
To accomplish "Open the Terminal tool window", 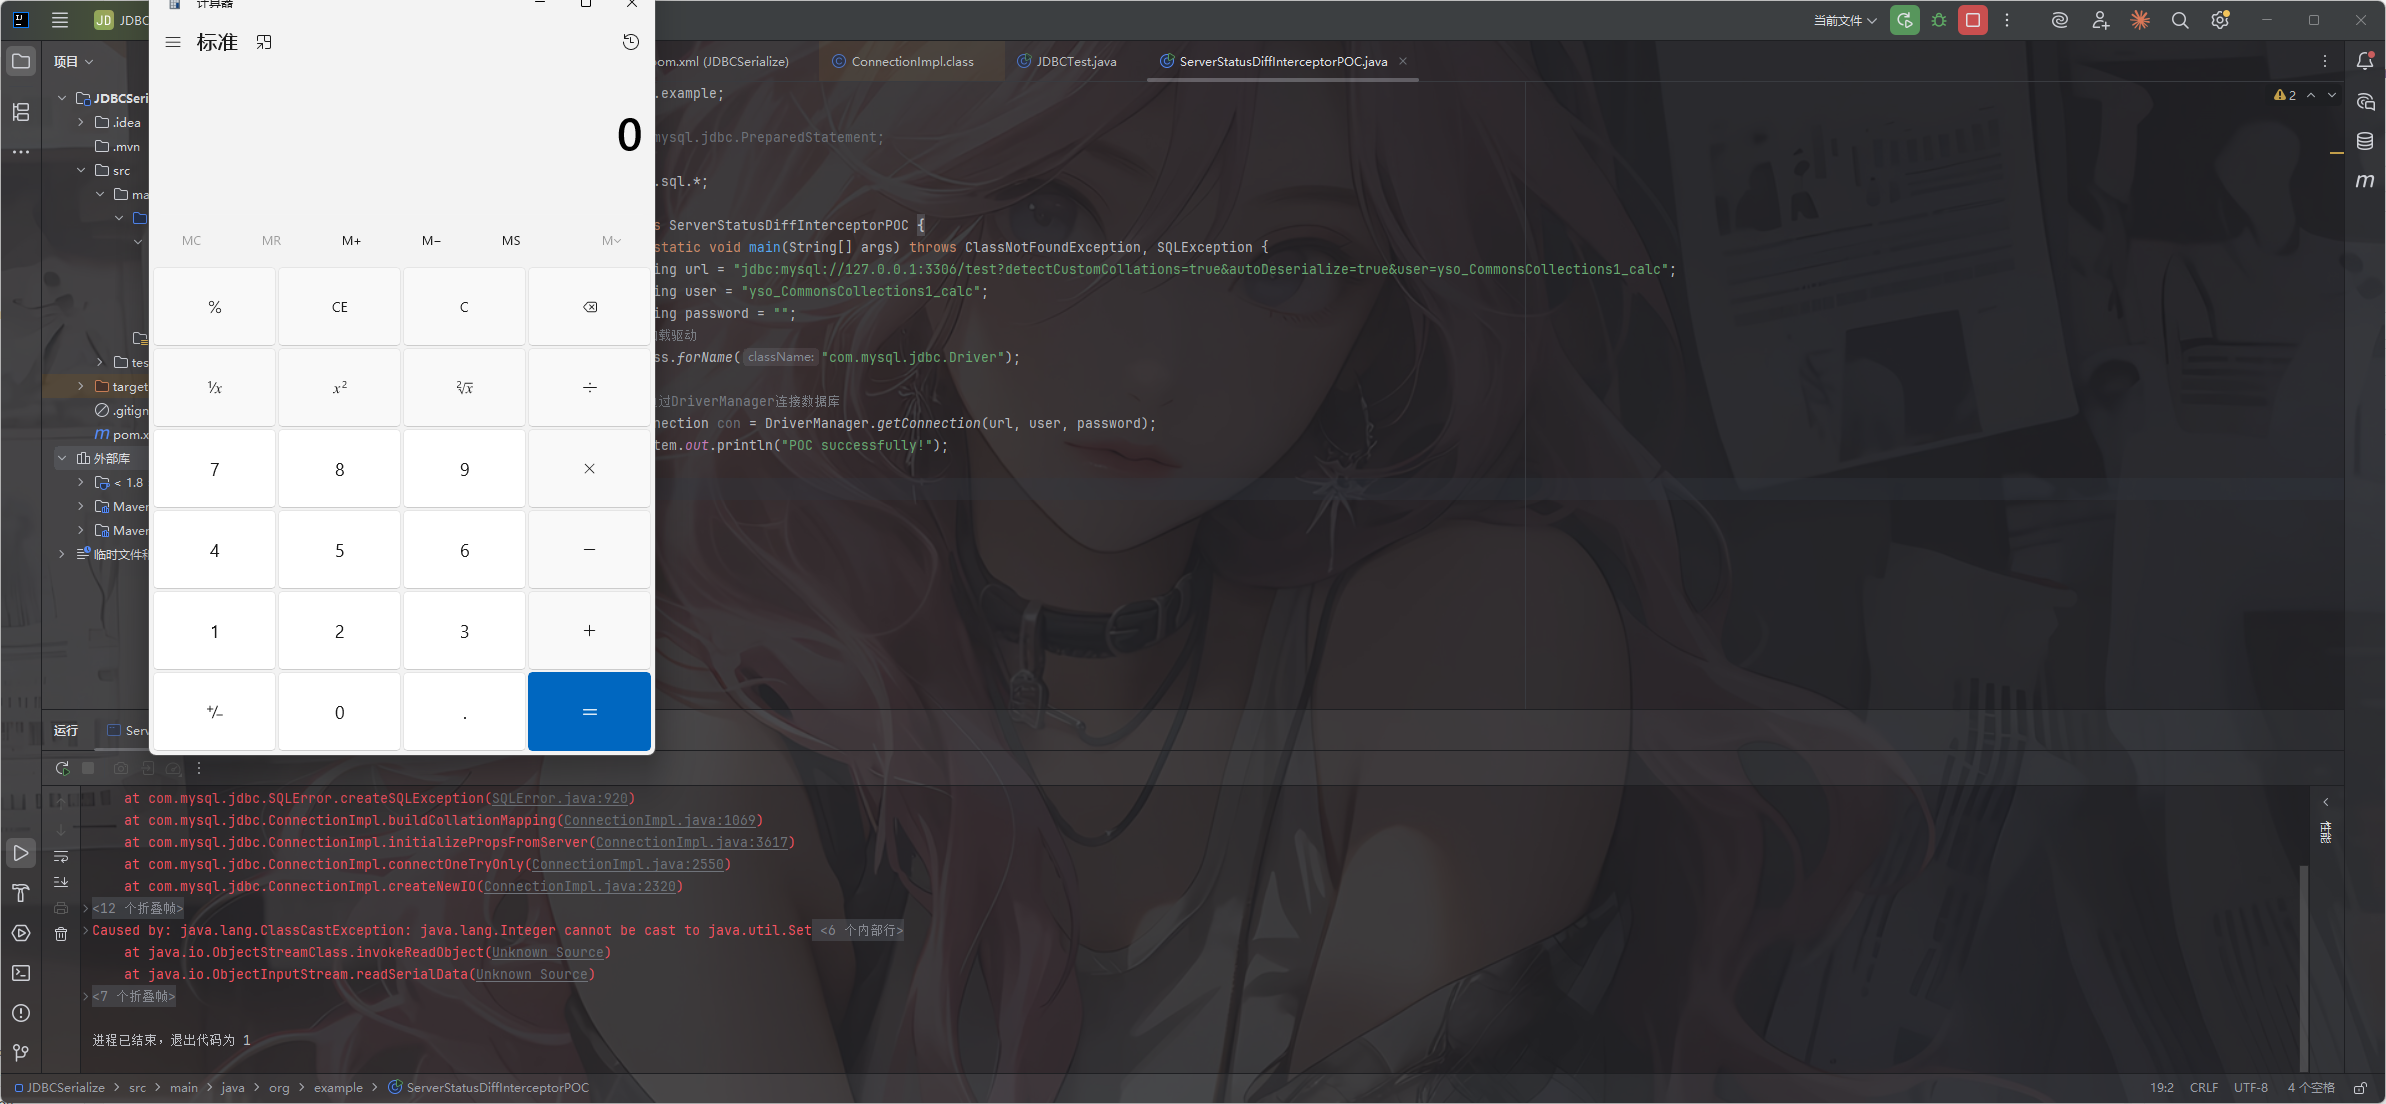I will point(21,973).
